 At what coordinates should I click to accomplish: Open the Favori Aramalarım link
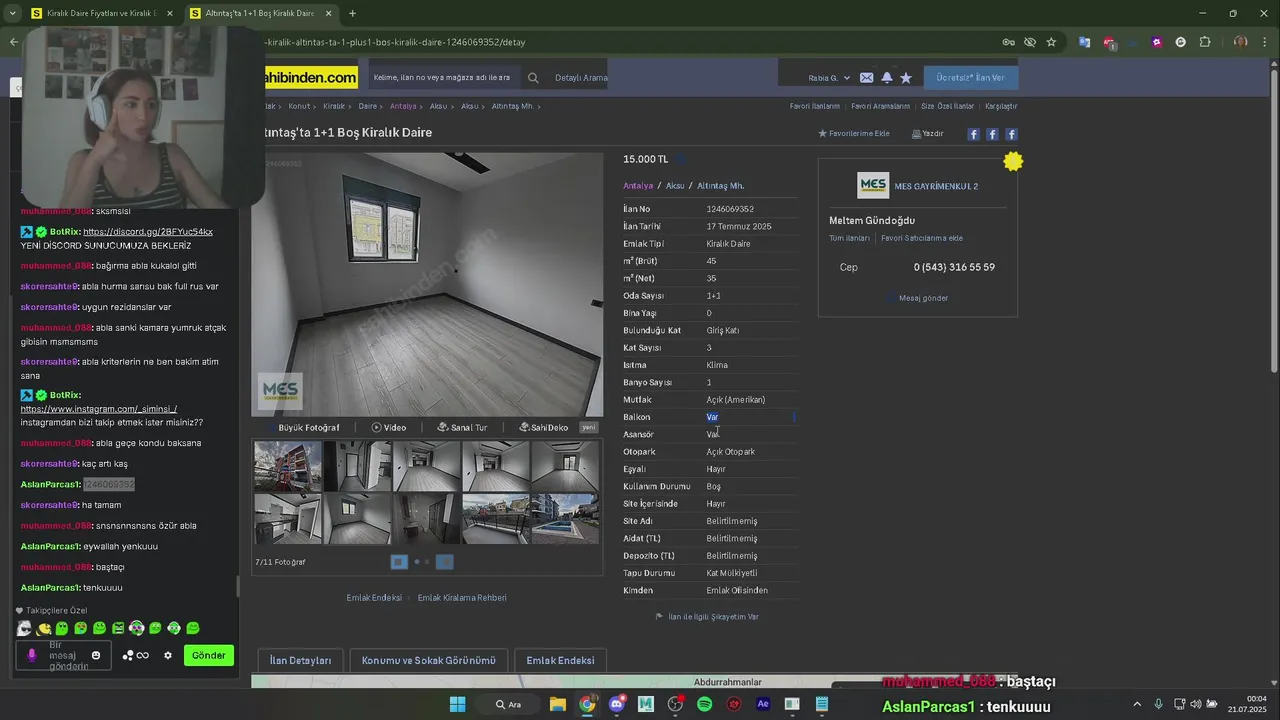(880, 106)
